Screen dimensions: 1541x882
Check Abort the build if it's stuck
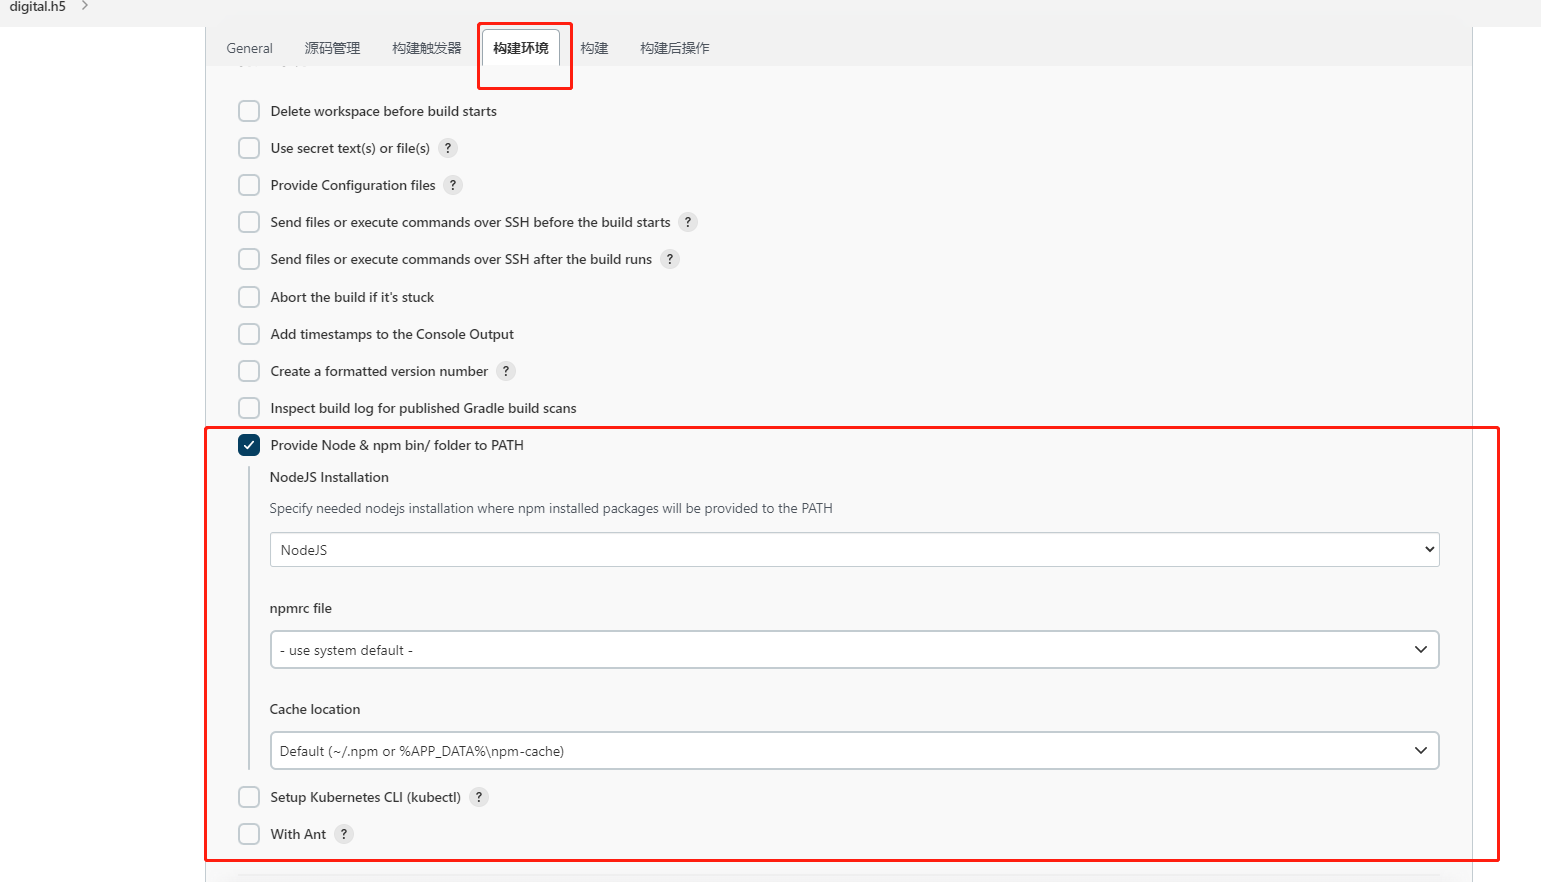(249, 297)
